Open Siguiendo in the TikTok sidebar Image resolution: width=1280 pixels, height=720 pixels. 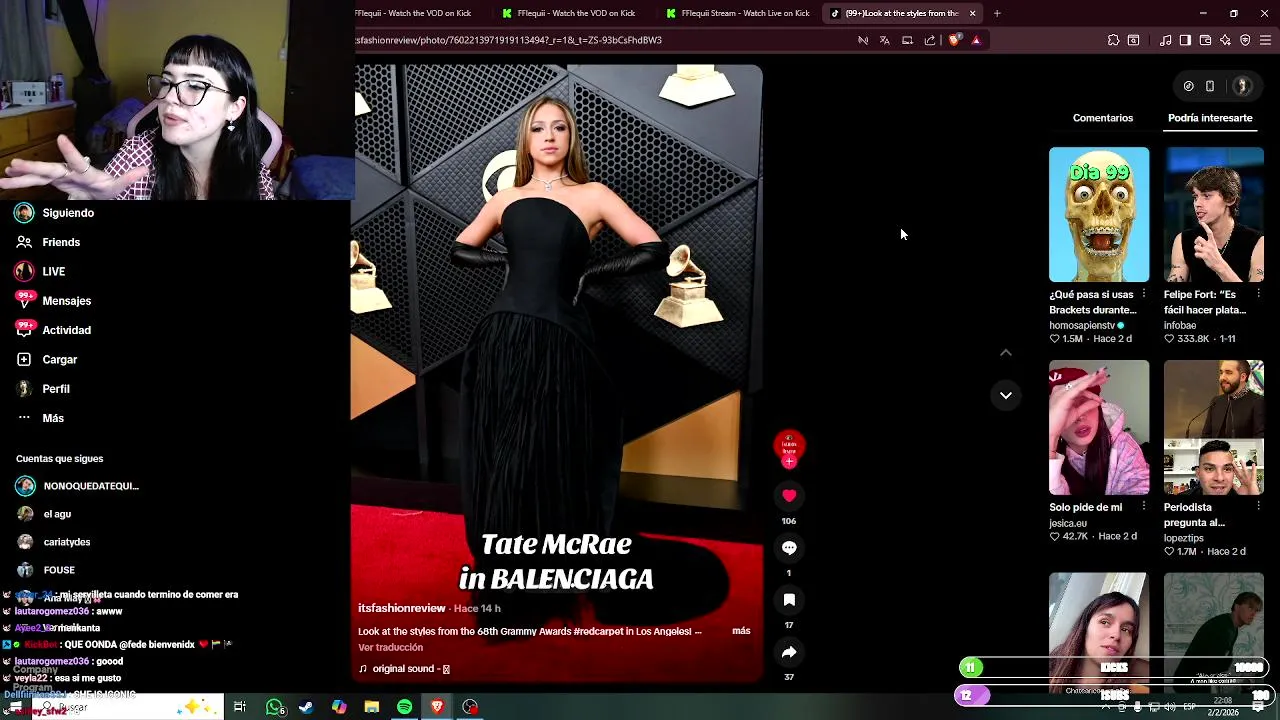[55, 213]
